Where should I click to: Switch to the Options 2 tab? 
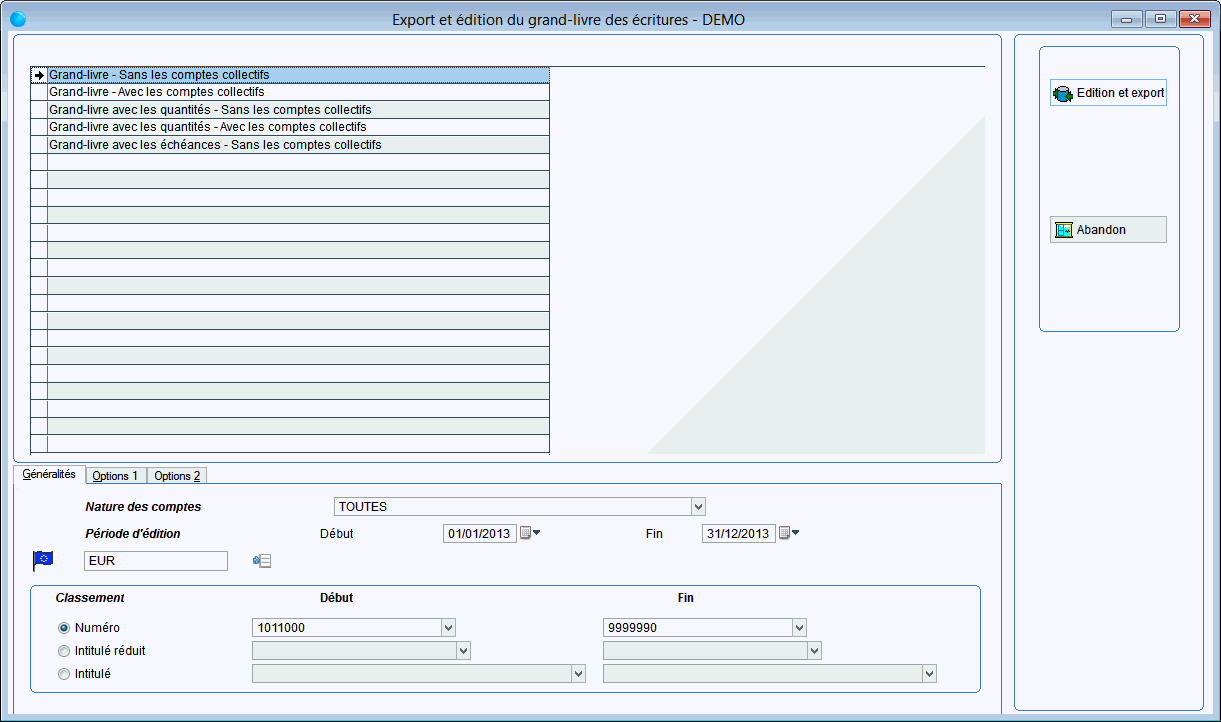177,476
